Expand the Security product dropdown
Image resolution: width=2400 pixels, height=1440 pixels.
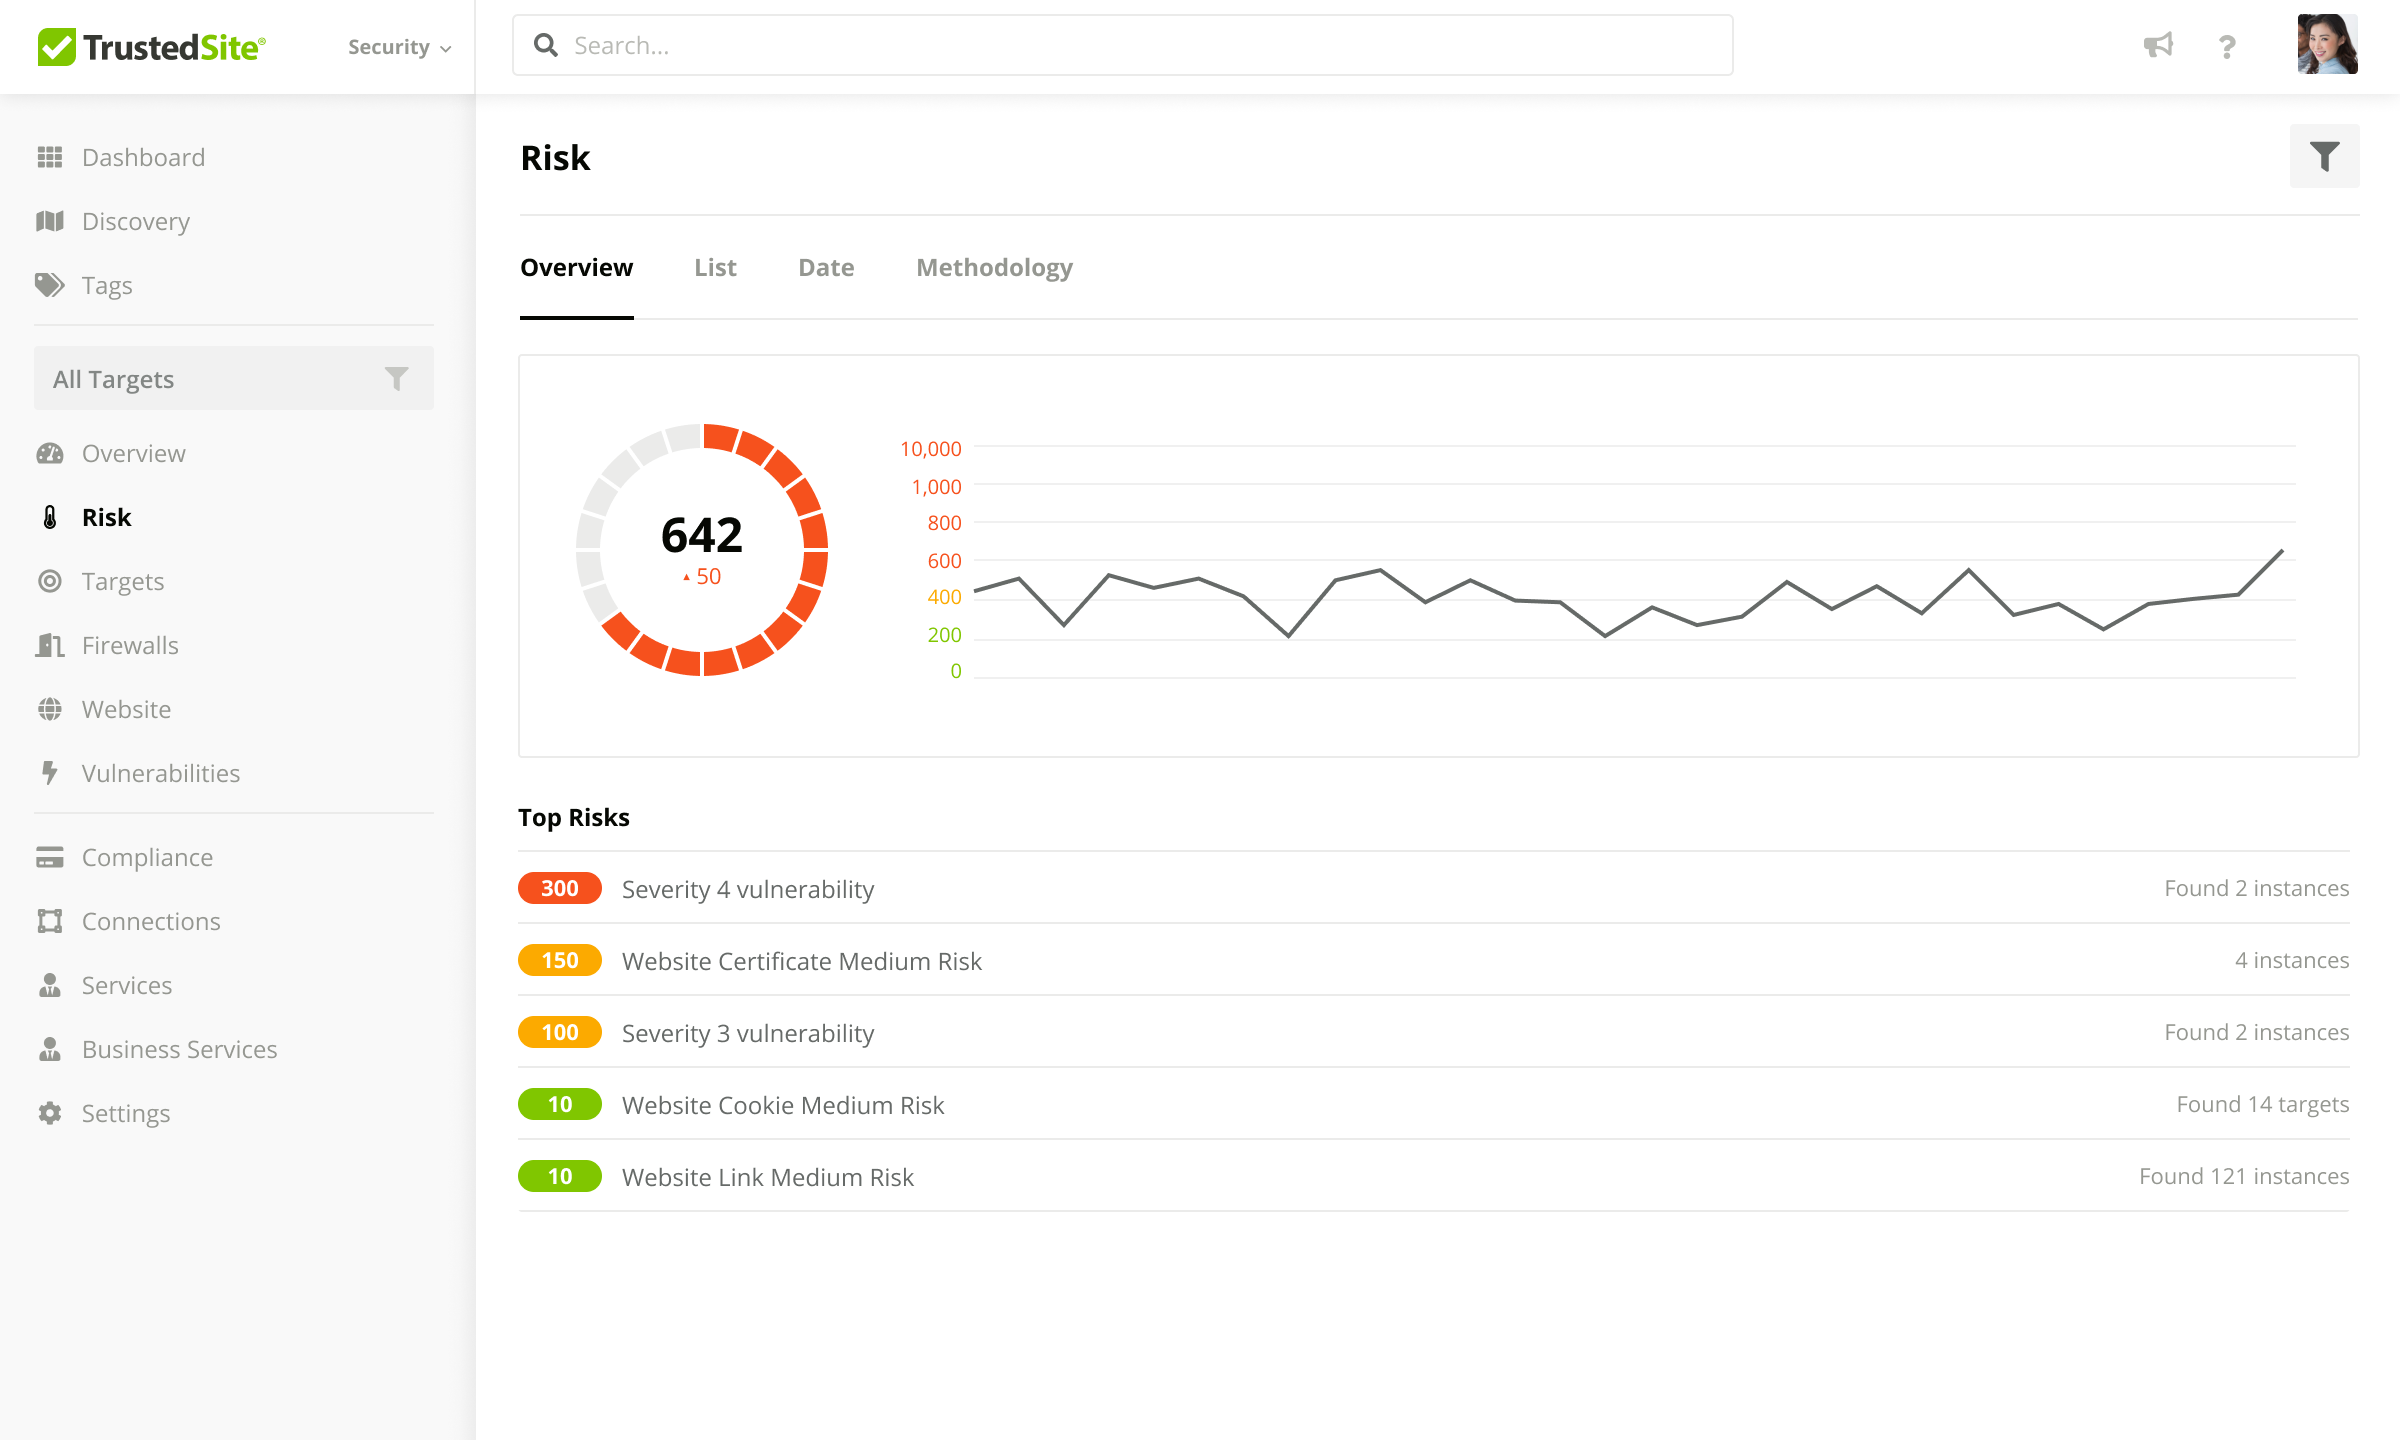click(399, 47)
